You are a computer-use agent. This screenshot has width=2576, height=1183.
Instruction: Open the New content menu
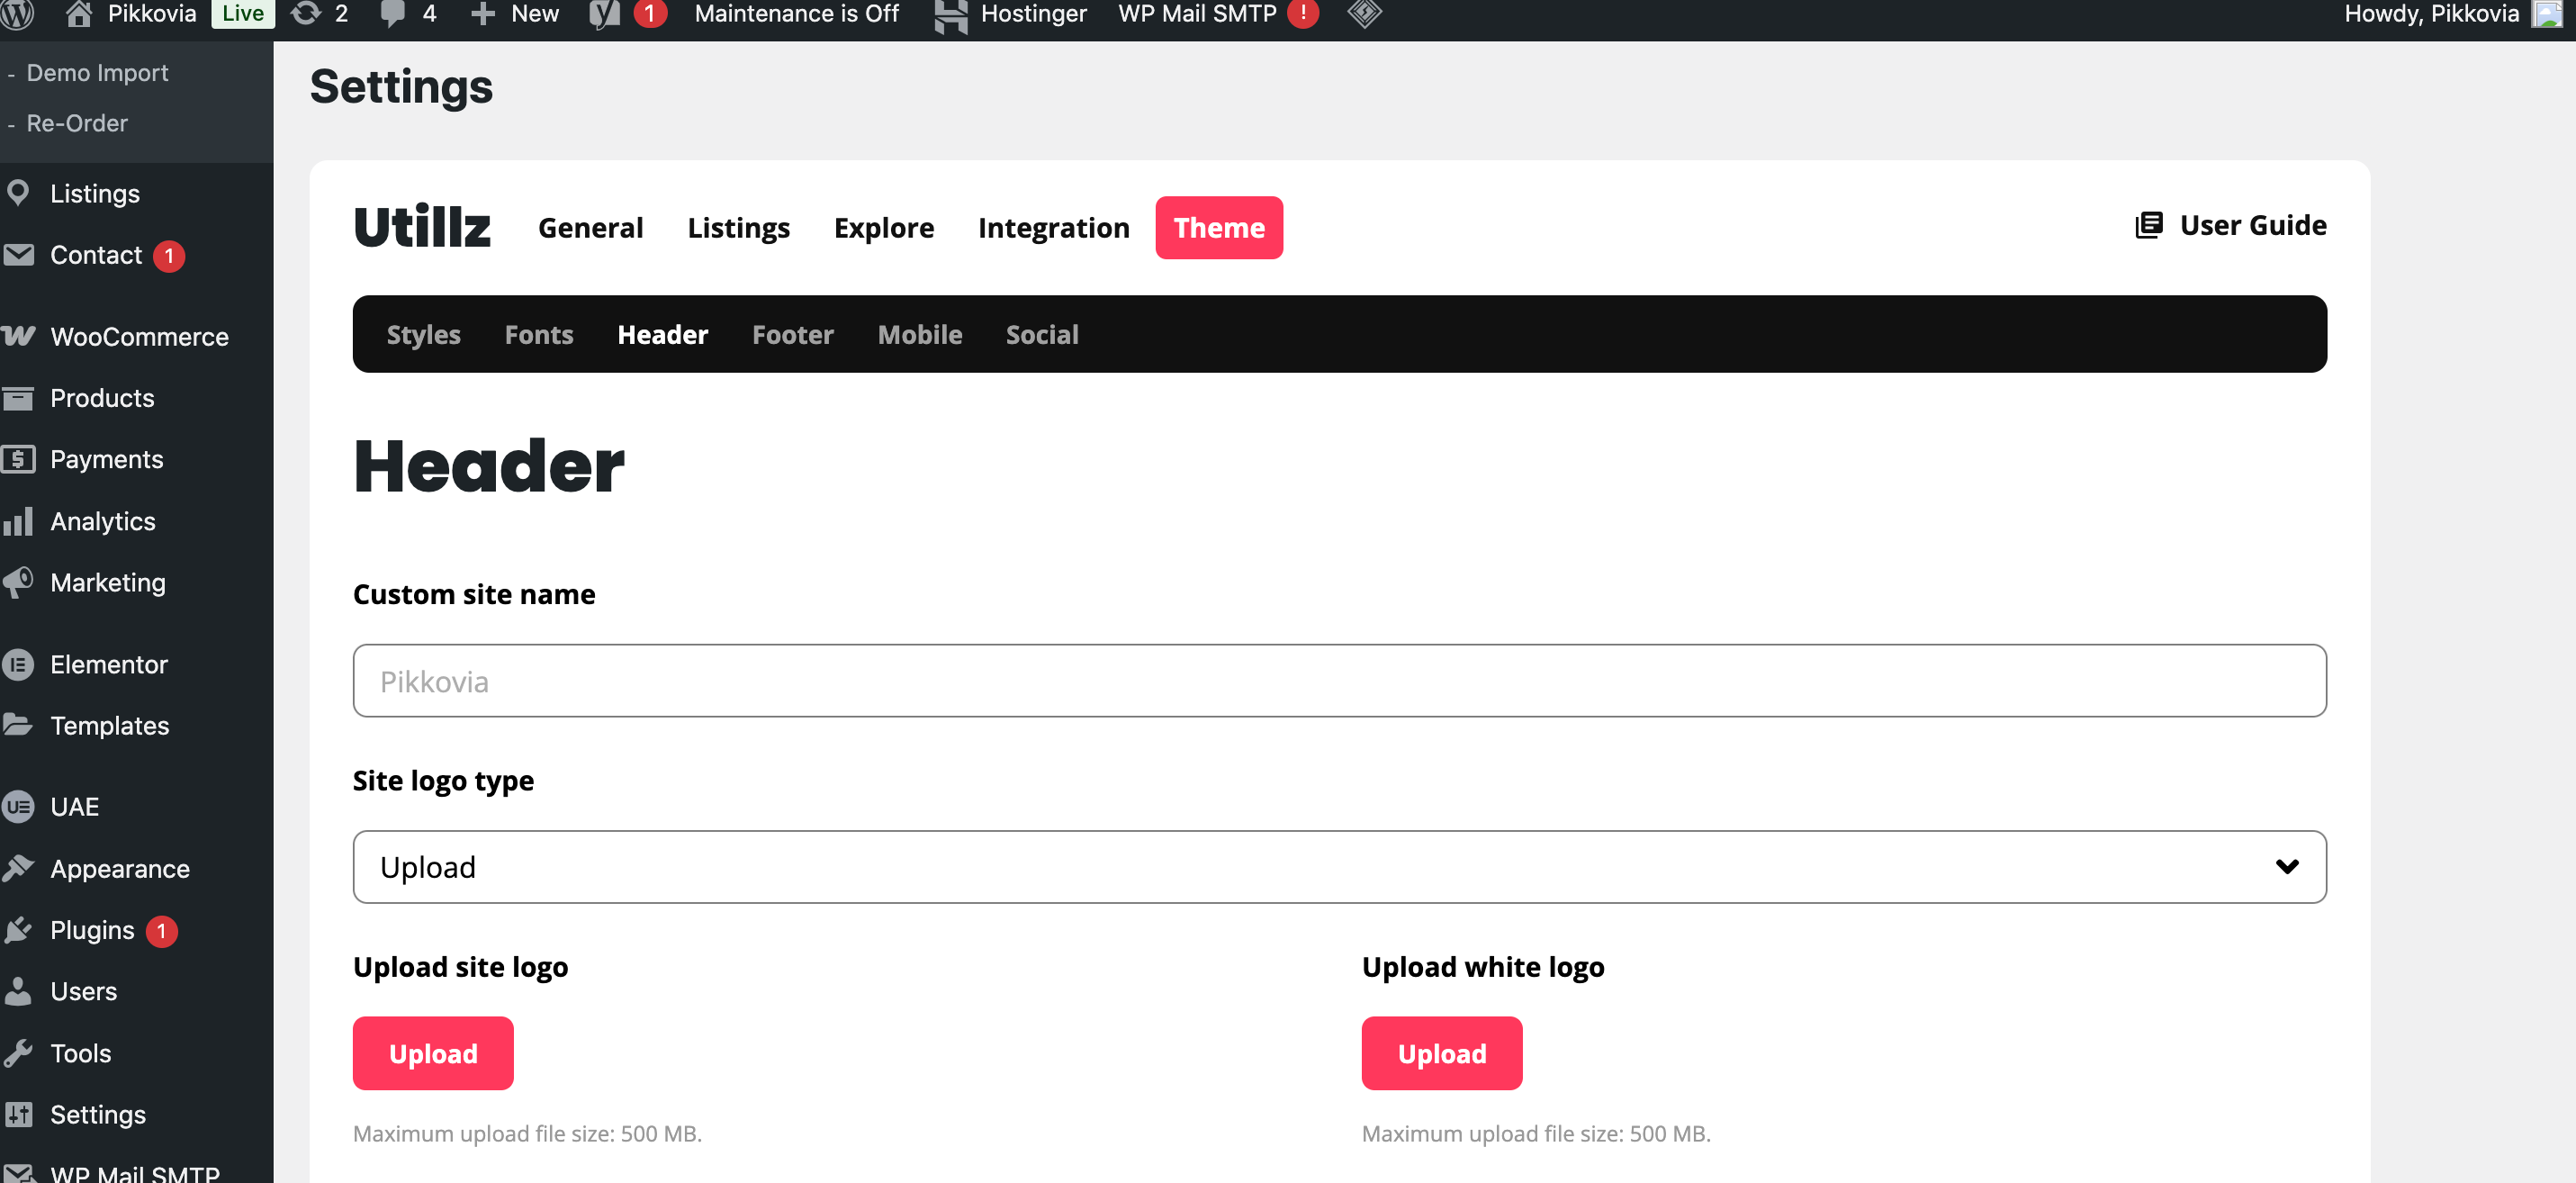[515, 14]
